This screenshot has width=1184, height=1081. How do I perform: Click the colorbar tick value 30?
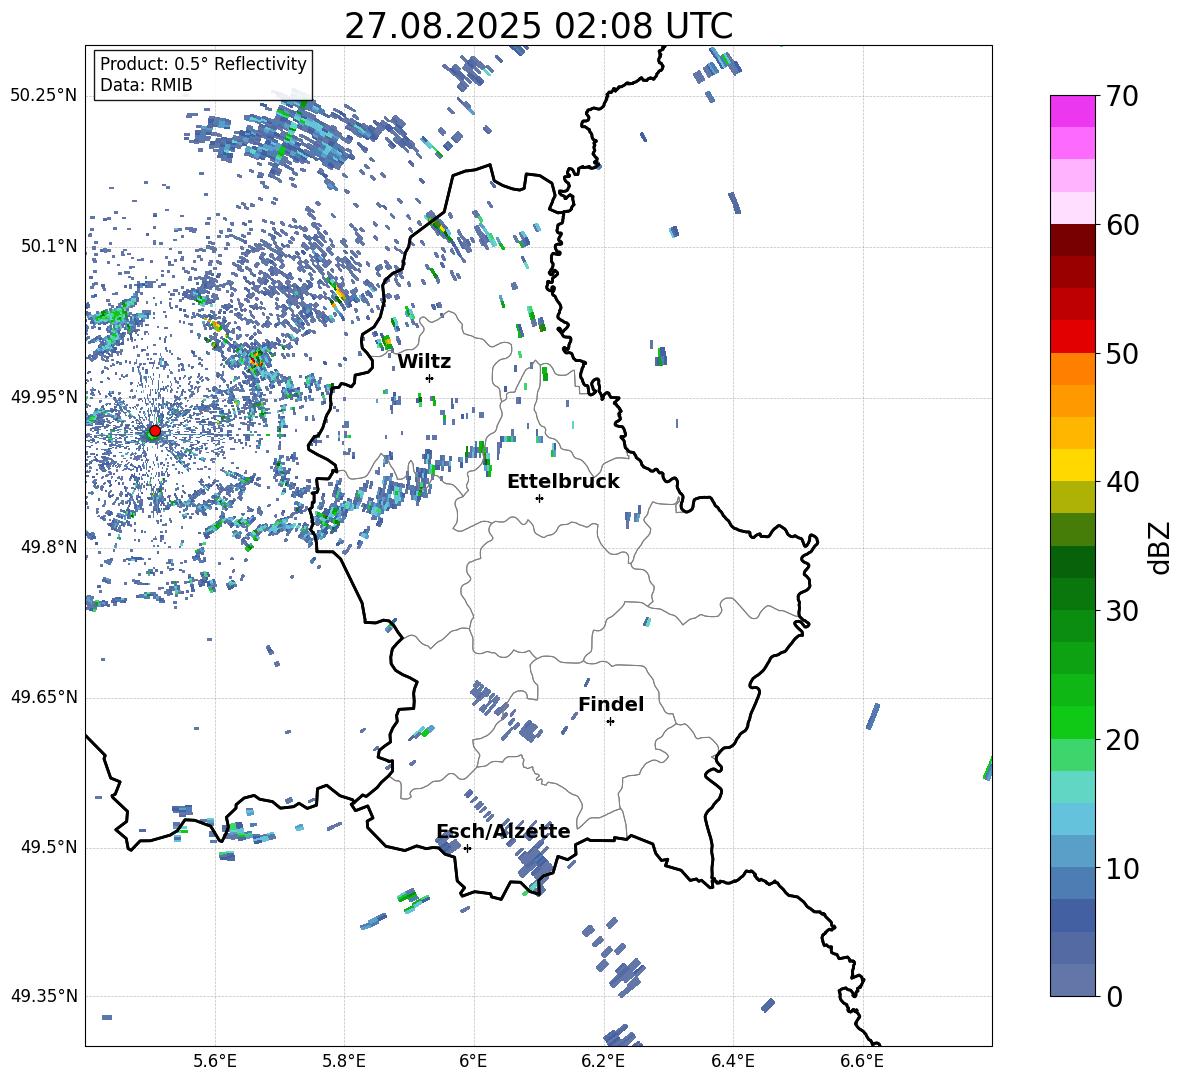[x=1122, y=611]
